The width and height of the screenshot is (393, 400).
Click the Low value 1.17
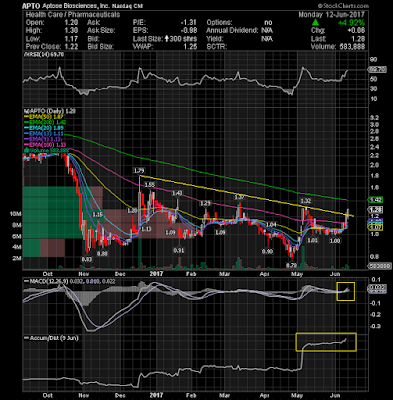tap(72, 39)
